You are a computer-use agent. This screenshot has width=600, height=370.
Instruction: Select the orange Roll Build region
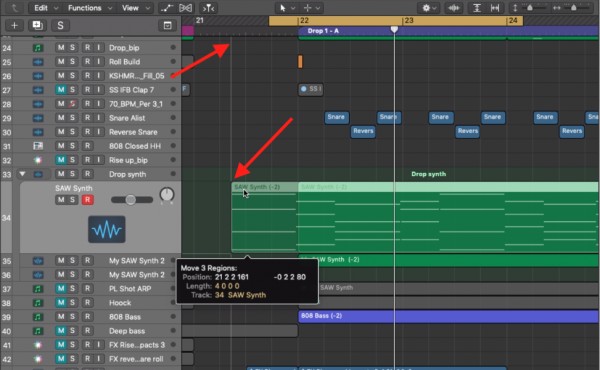pyautogui.click(x=300, y=62)
